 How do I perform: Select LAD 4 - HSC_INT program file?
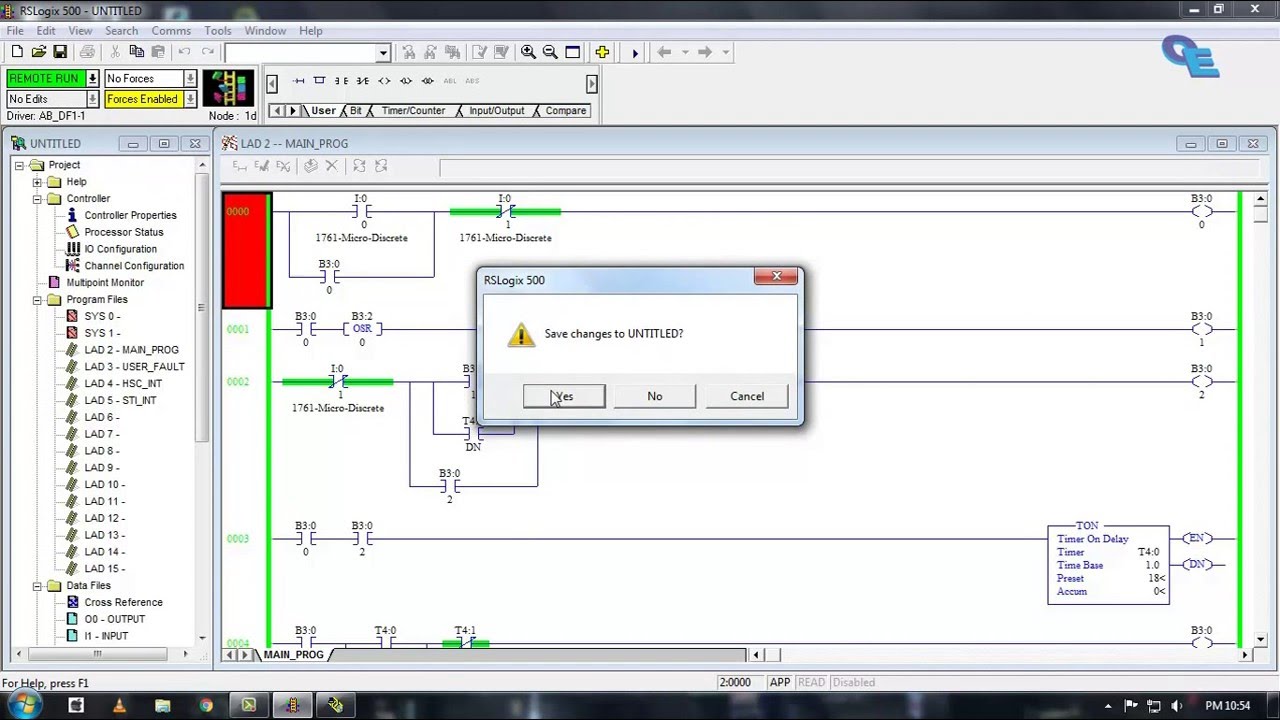point(123,384)
